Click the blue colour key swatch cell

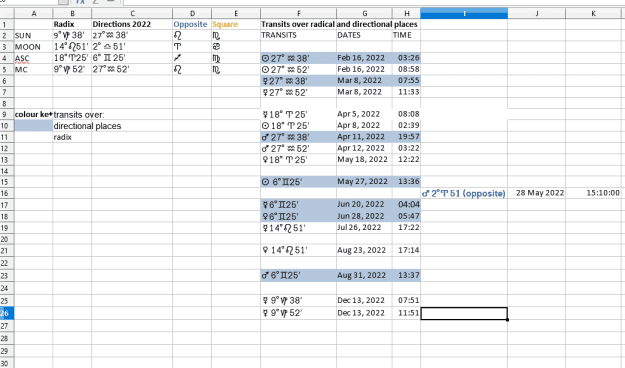[33, 126]
